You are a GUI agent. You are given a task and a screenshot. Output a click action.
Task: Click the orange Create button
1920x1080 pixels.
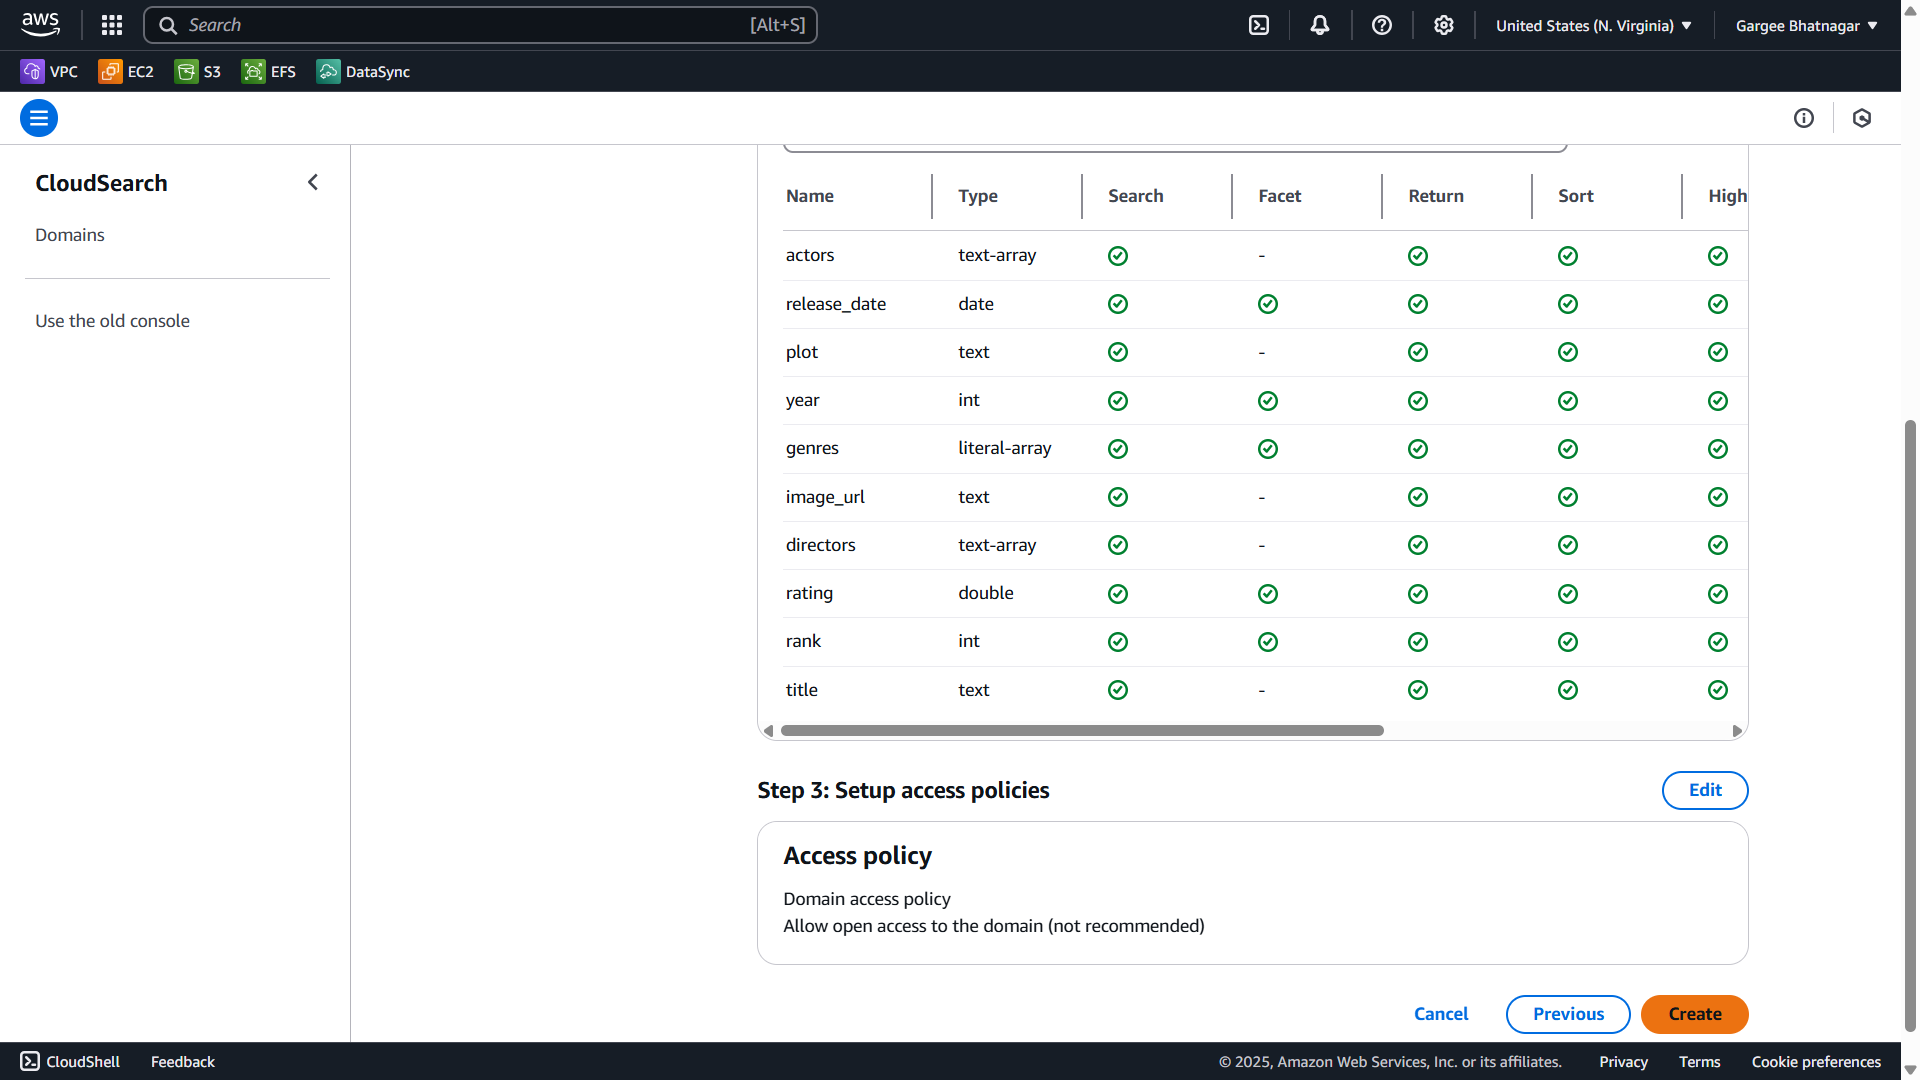click(1695, 1014)
